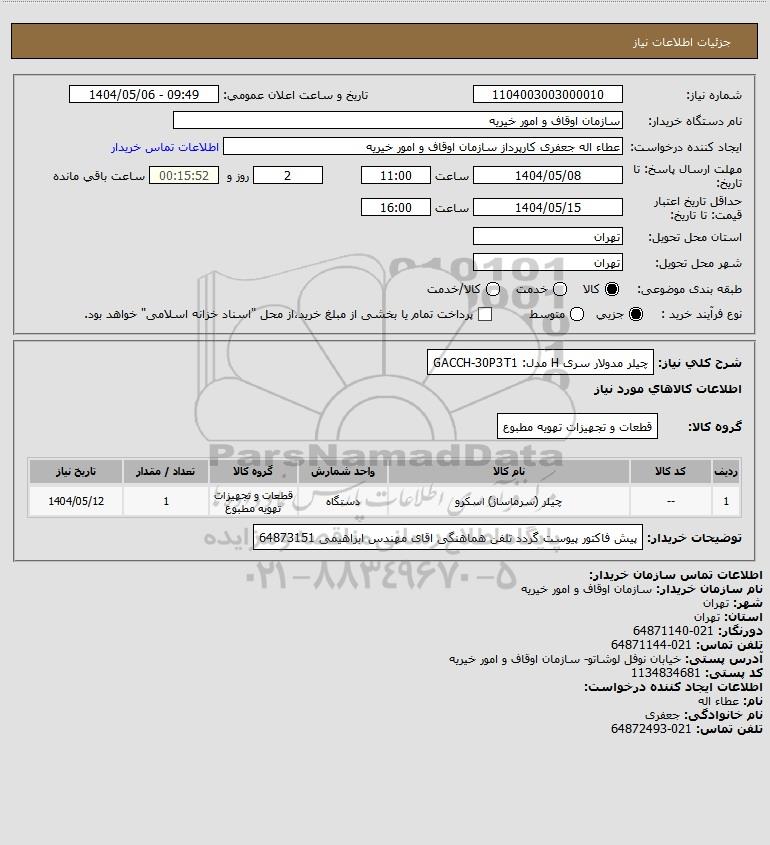
Task: Open the اطلاعات تماس خریدار link
Action: tap(165, 147)
